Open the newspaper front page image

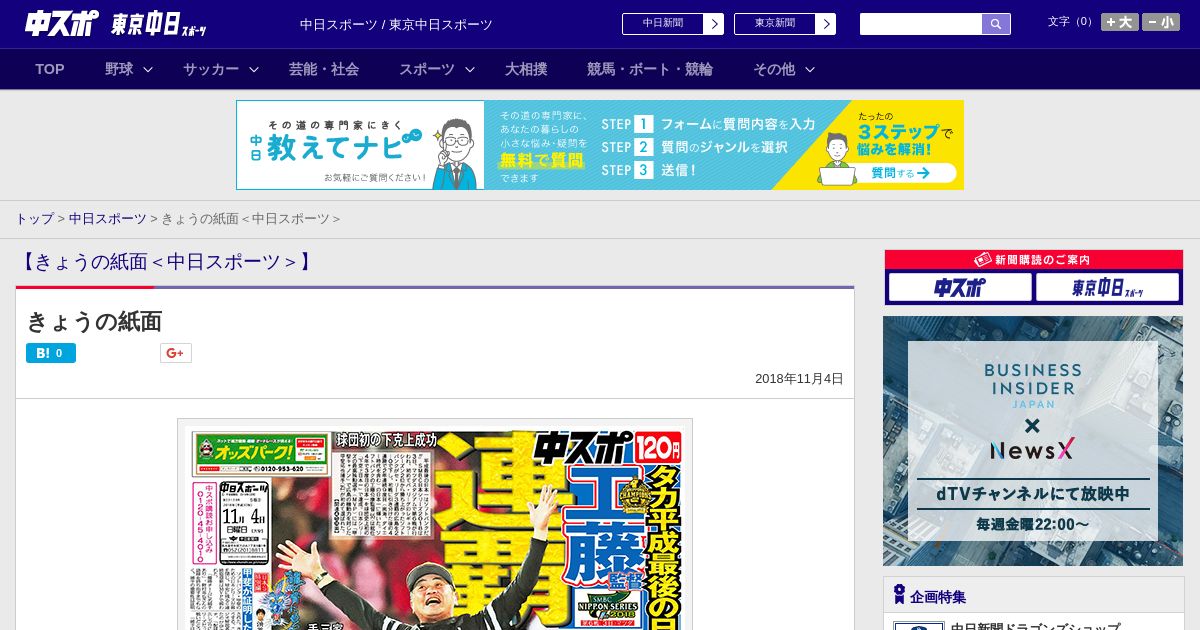pos(435,525)
